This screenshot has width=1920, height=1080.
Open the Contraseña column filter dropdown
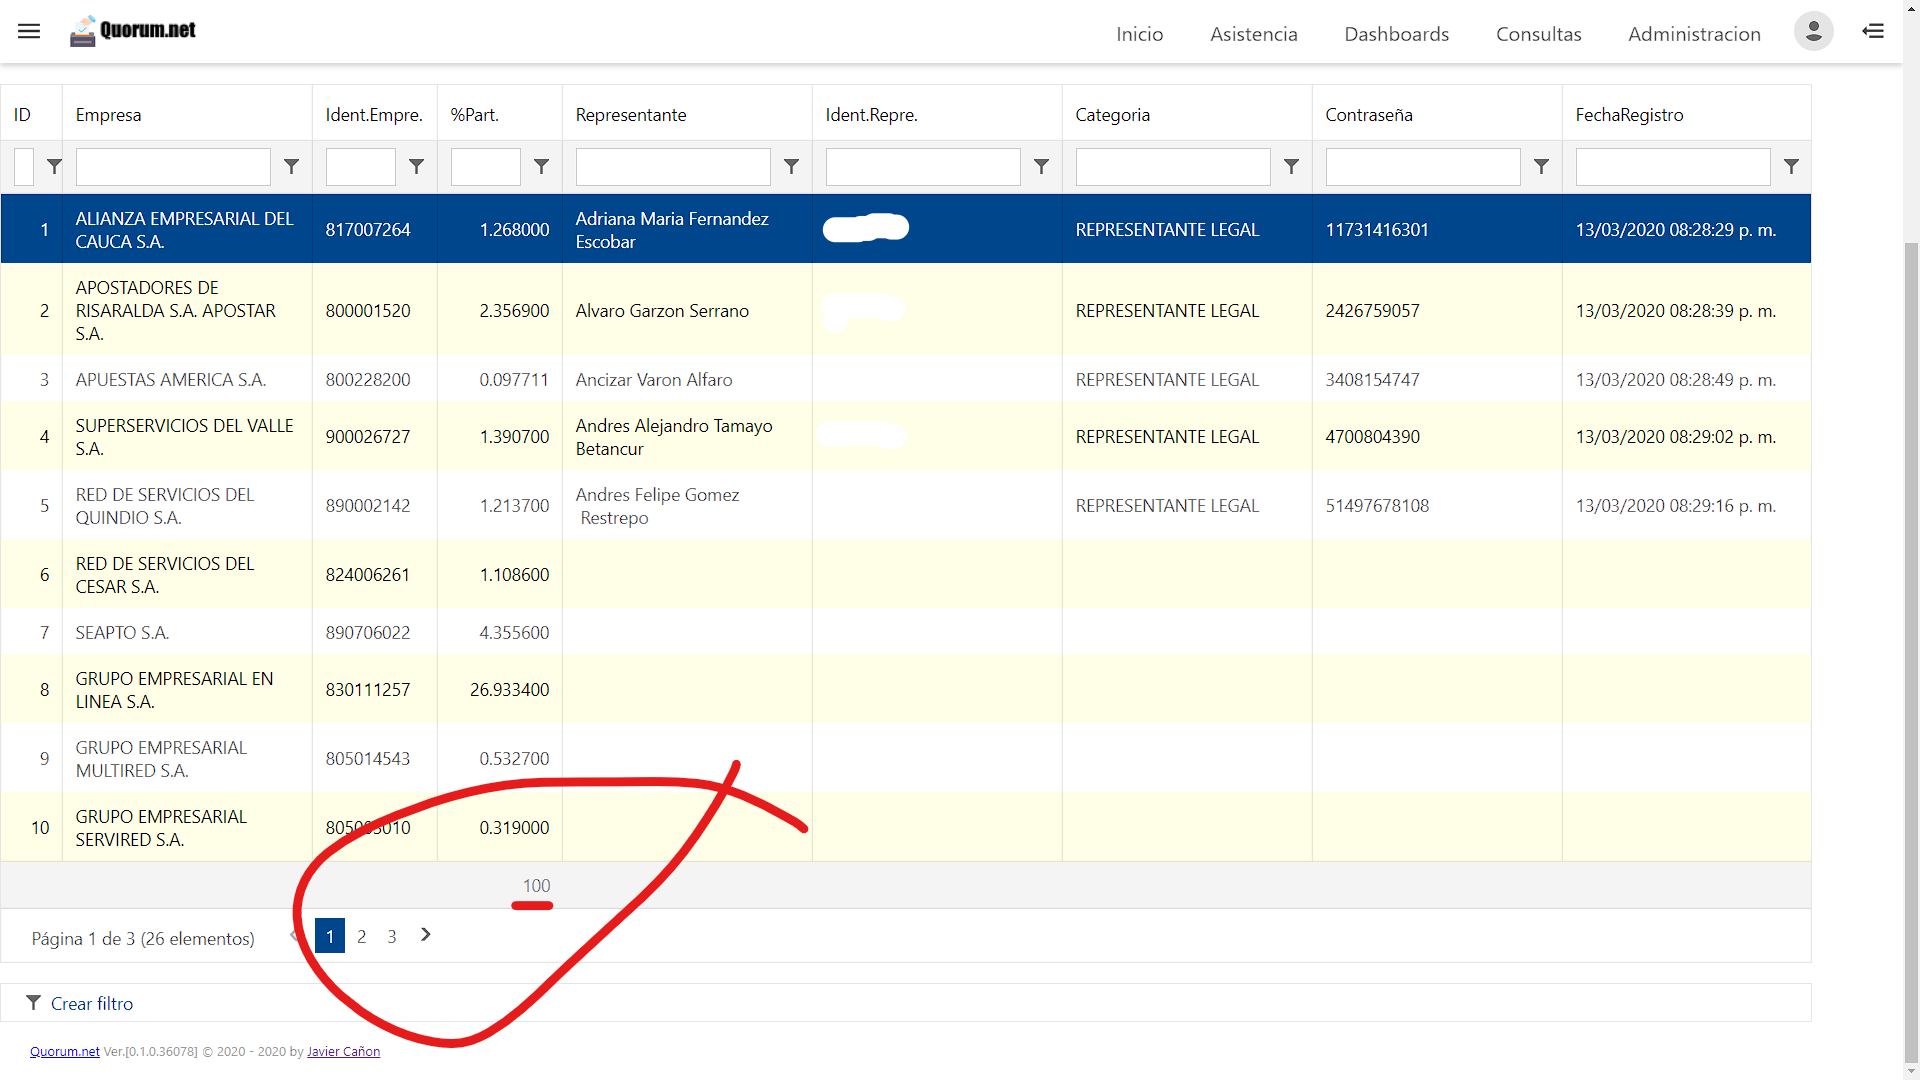tap(1541, 167)
